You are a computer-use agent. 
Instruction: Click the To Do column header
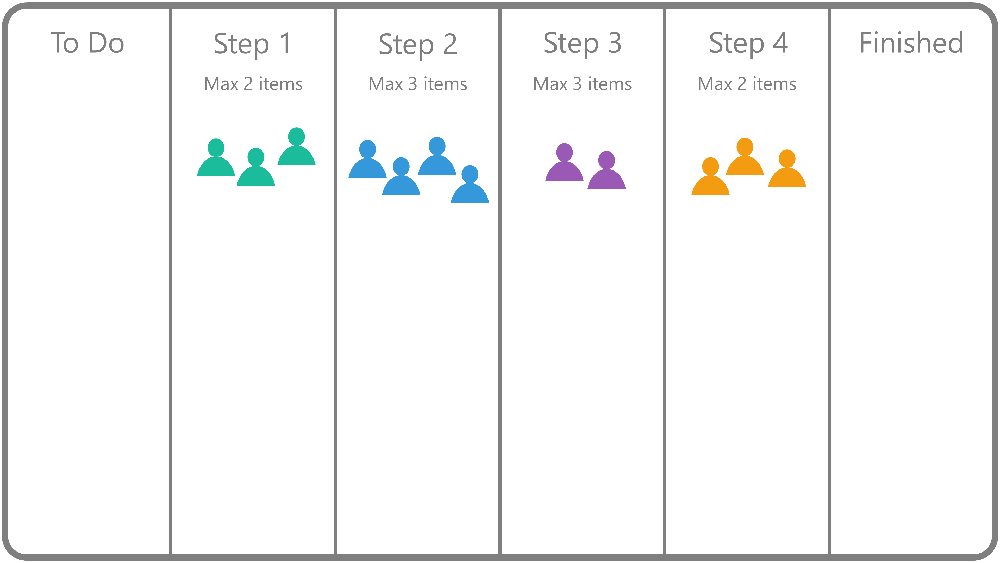pos(87,43)
